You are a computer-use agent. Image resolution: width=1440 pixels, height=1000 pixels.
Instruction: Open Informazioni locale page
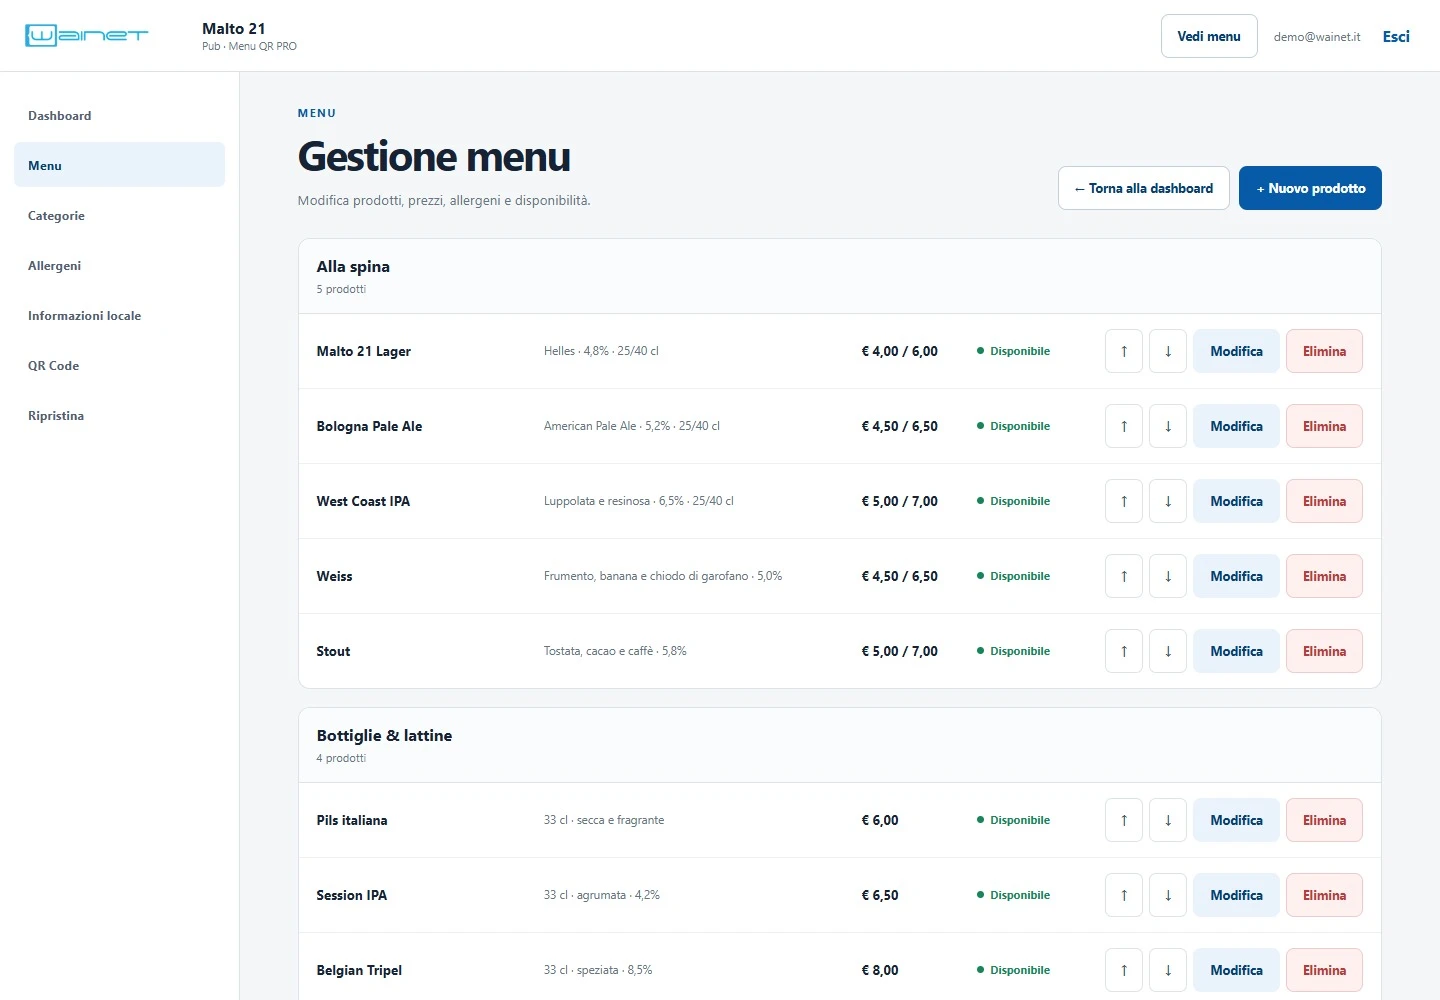click(x=119, y=315)
